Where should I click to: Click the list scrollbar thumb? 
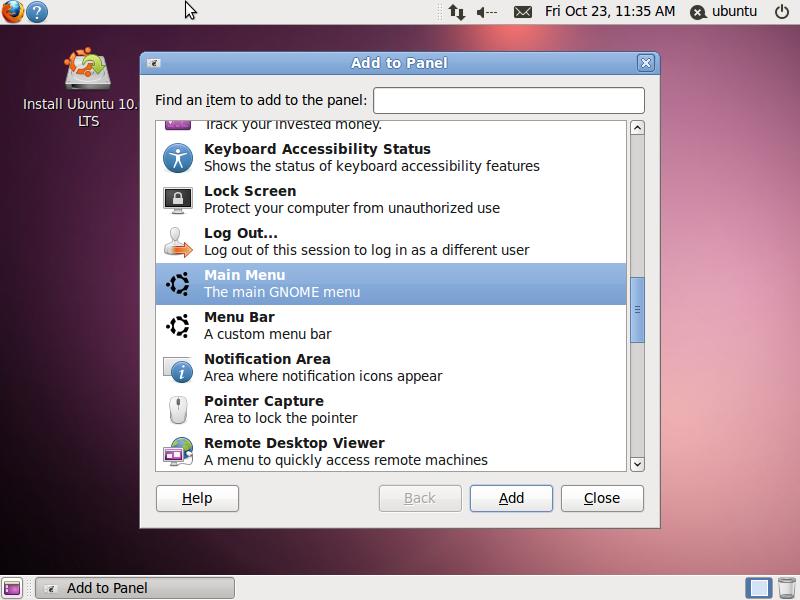[x=637, y=310]
